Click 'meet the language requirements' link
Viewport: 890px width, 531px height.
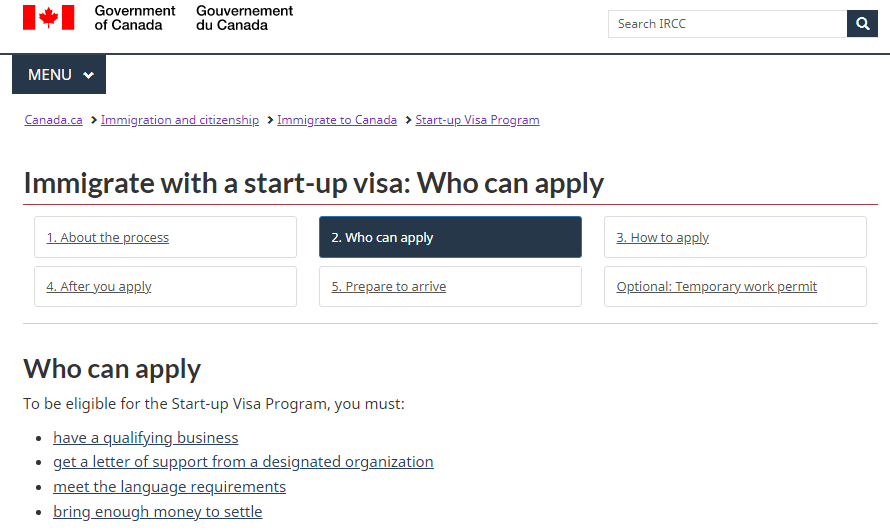pyautogui.click(x=170, y=487)
